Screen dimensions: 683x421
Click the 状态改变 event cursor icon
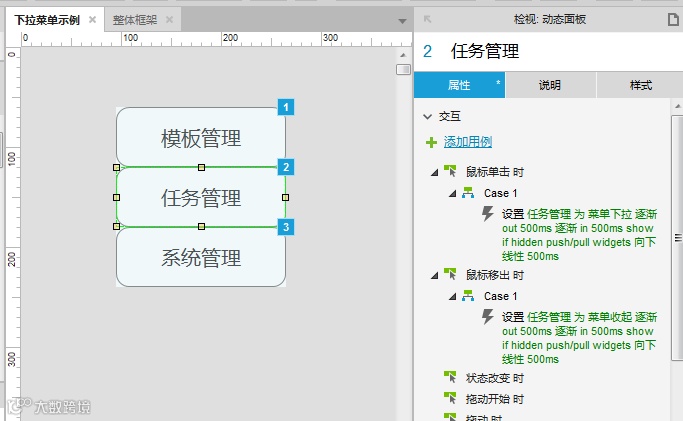[x=450, y=377]
